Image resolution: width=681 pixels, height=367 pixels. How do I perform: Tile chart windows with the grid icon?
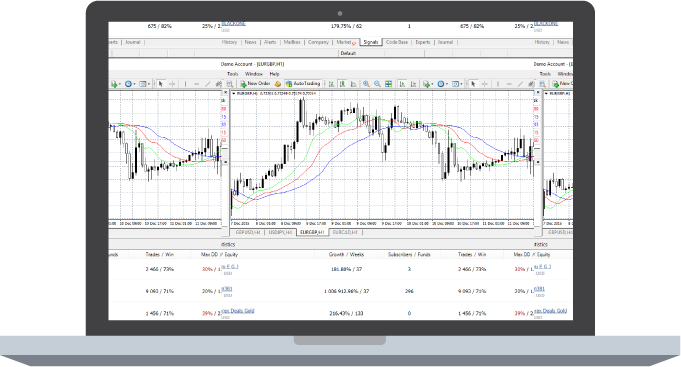point(389,84)
